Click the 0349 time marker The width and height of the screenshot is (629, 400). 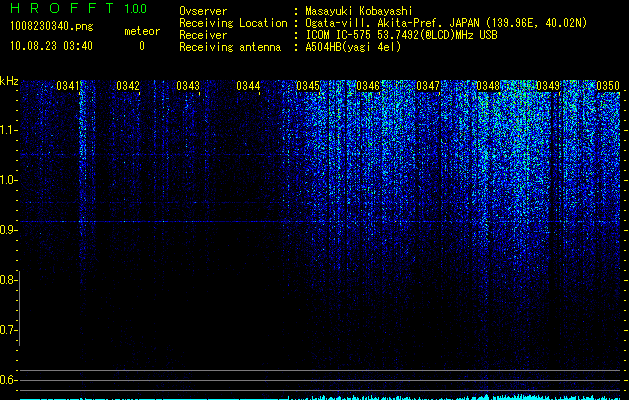click(548, 86)
